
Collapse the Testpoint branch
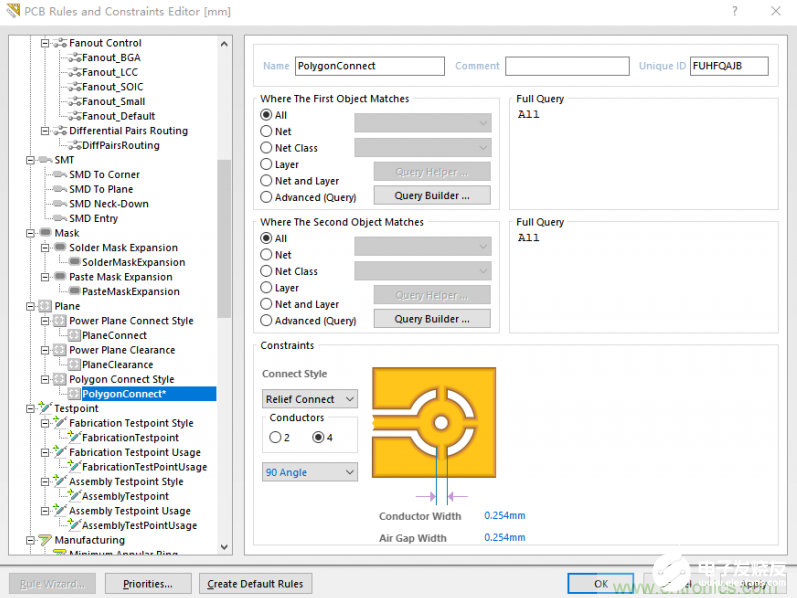(30, 409)
